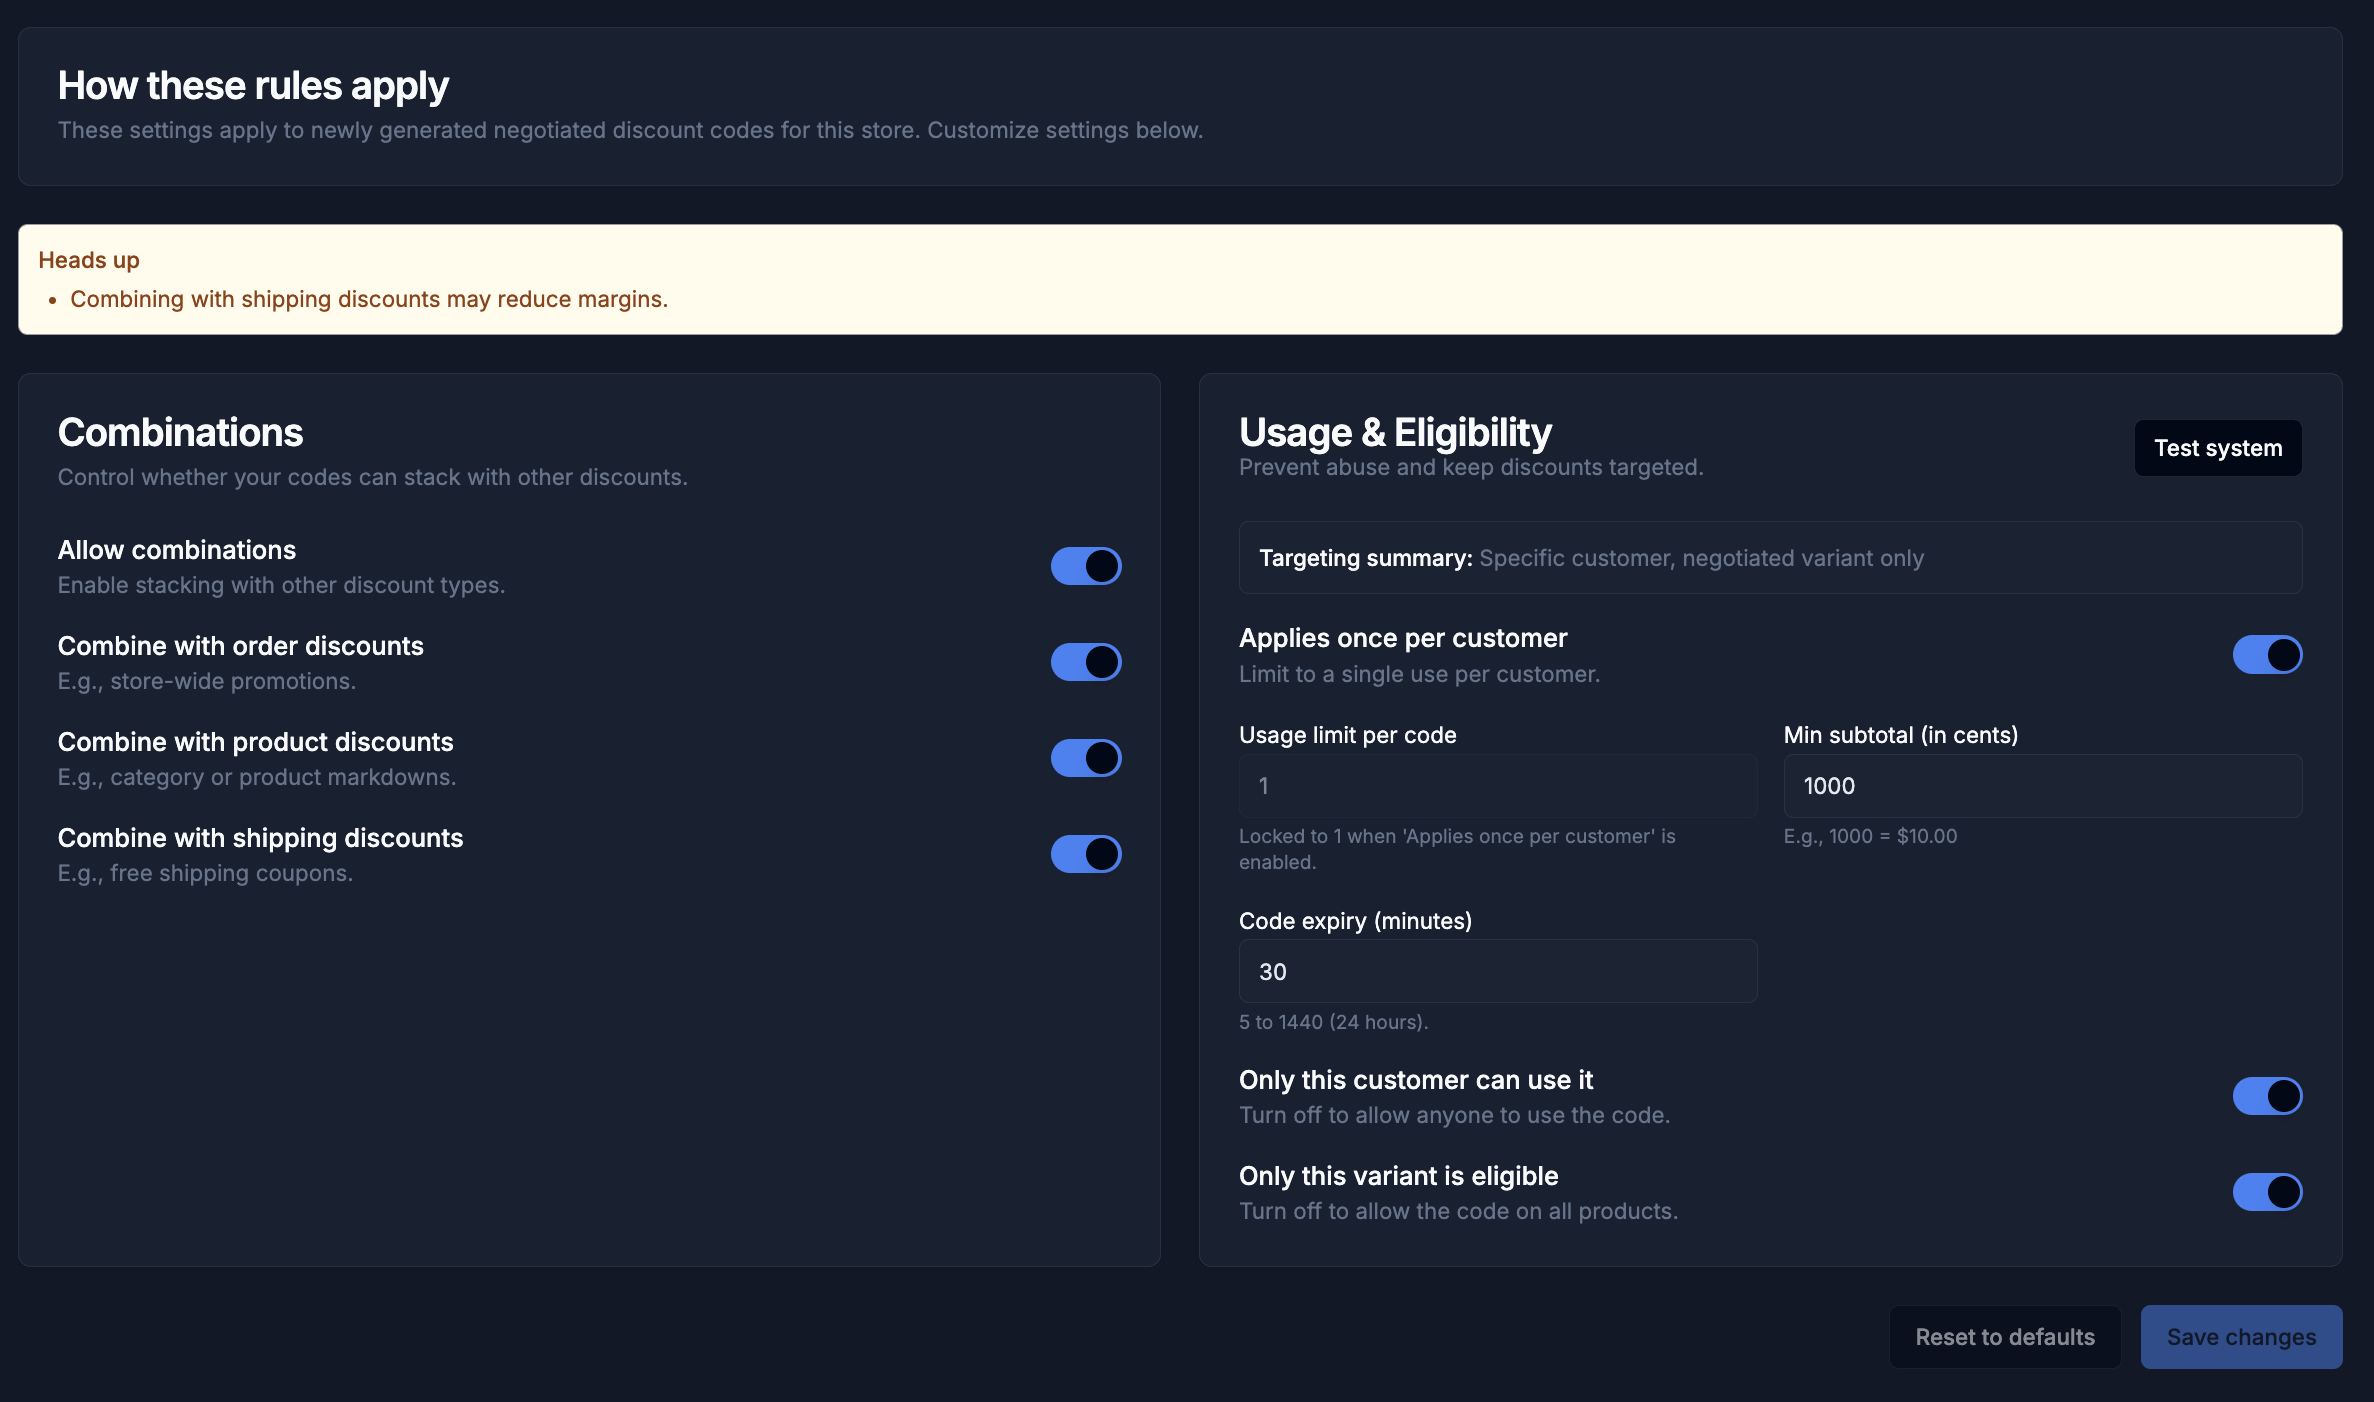2374x1402 pixels.
Task: Click the Combinations section heading
Action: [x=180, y=431]
